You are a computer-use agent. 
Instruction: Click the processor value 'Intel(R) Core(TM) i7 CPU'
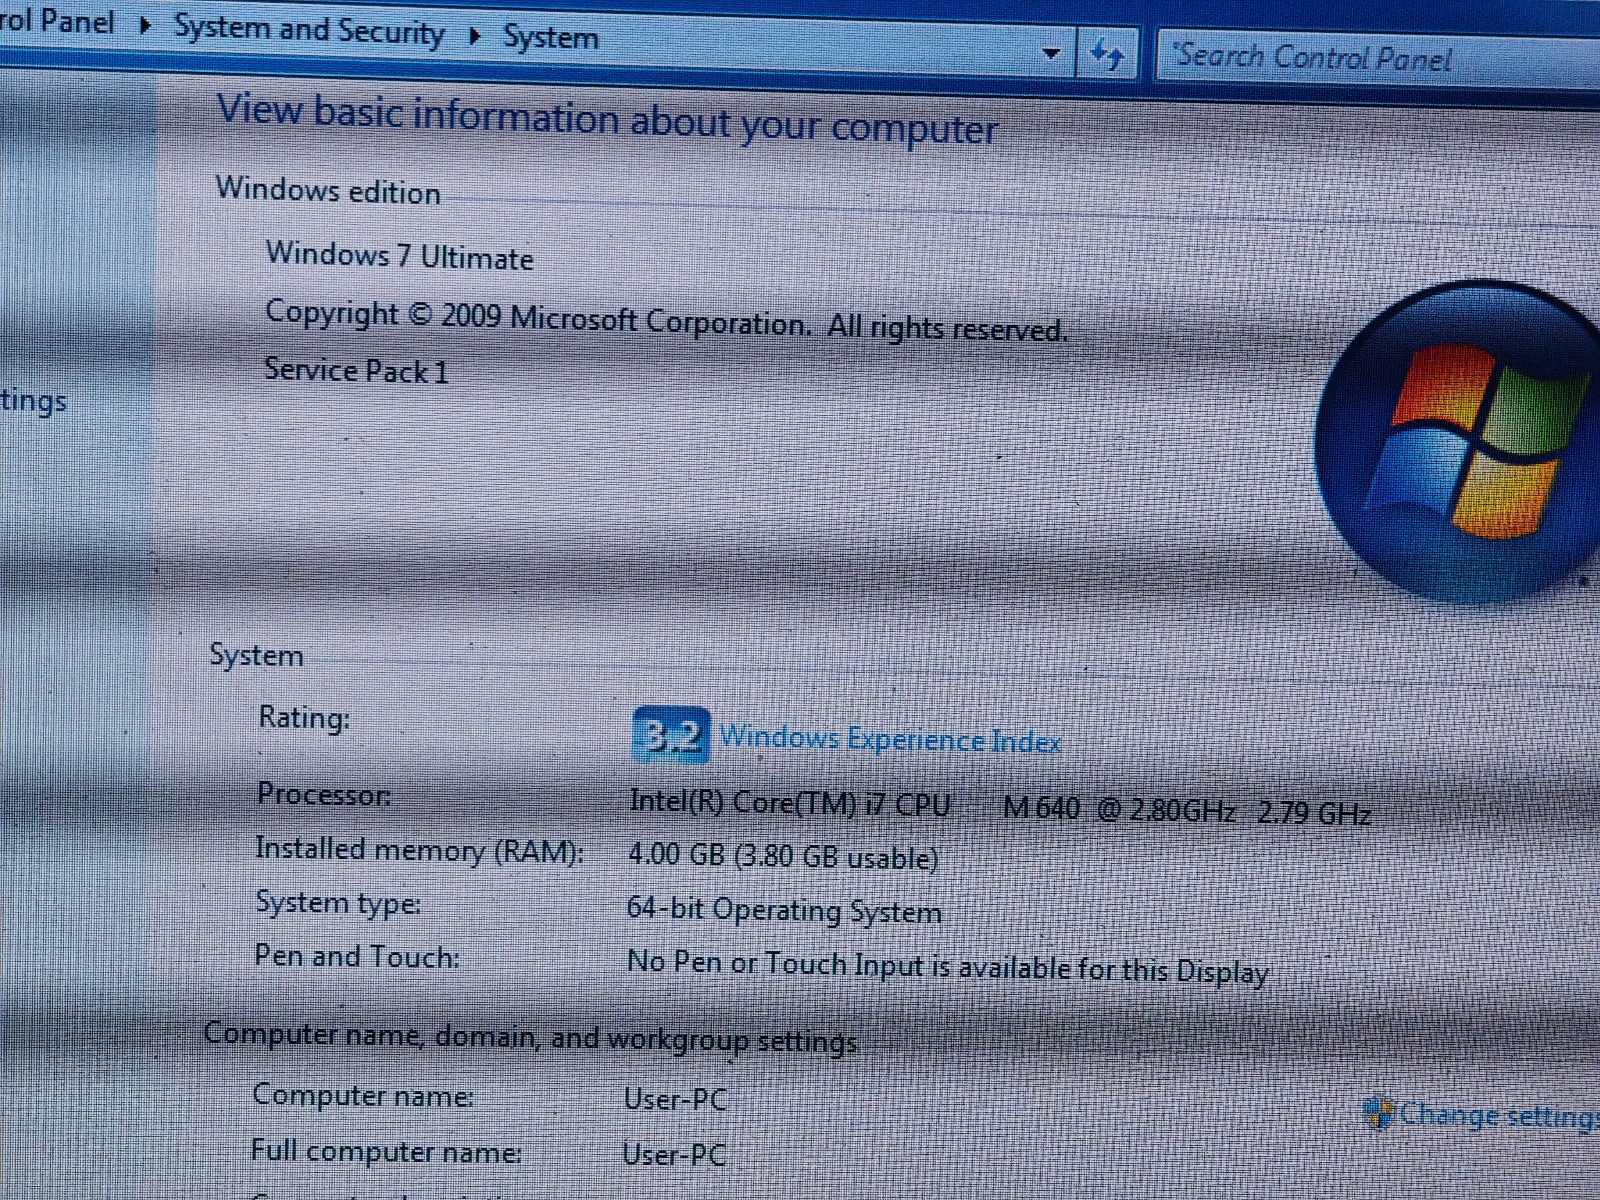tap(790, 803)
